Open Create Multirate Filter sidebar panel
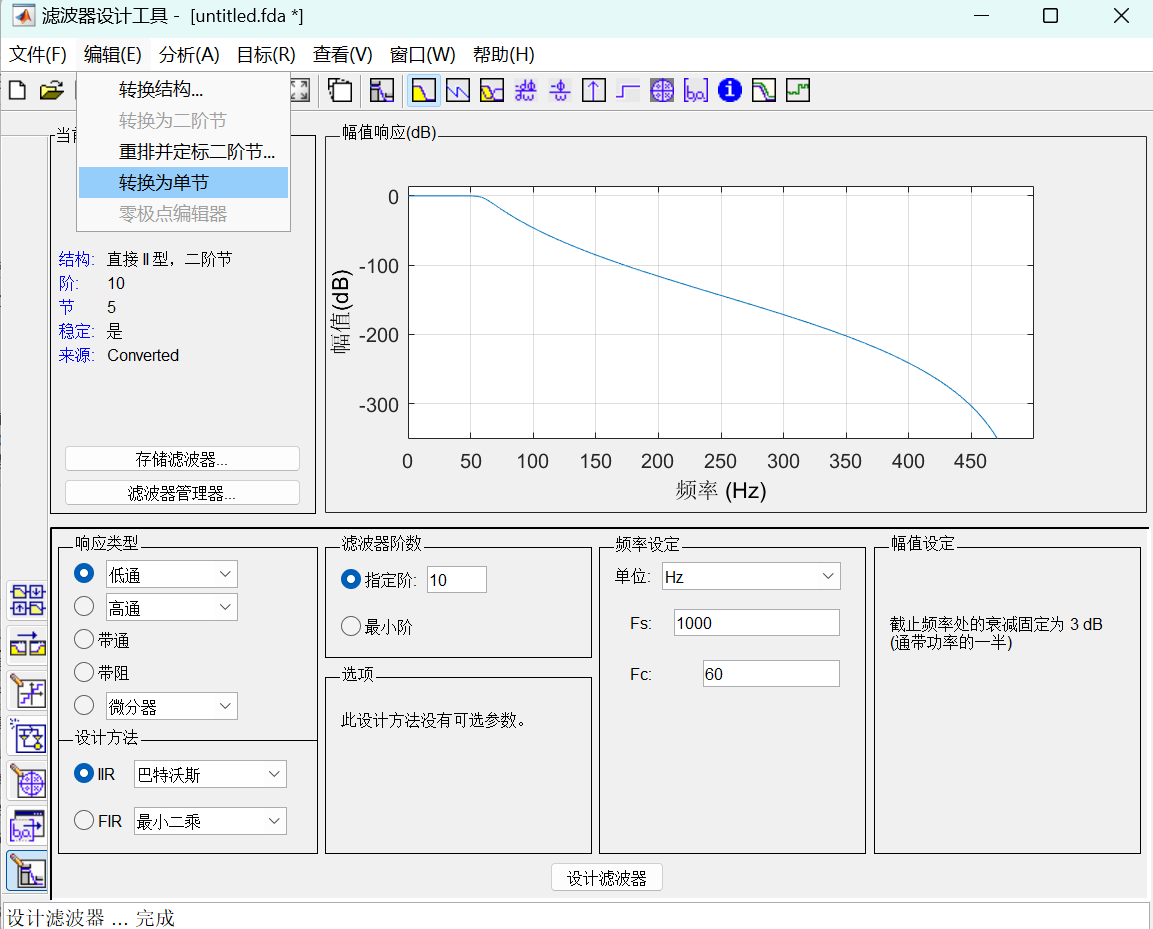1153x929 pixels. point(28,600)
